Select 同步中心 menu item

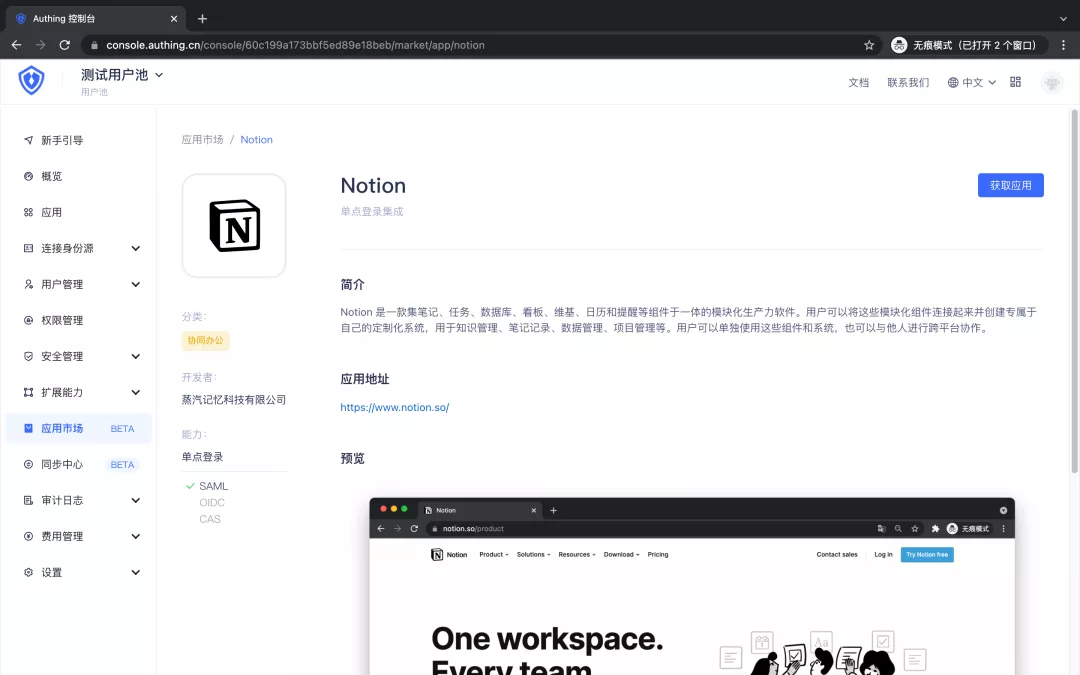pyautogui.click(x=79, y=464)
